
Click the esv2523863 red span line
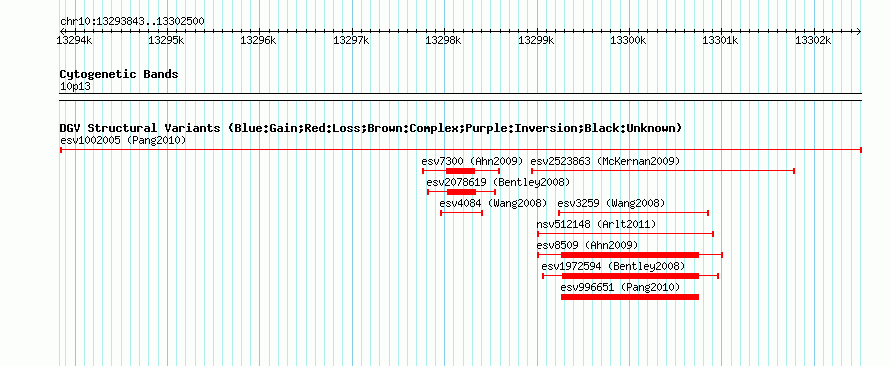663,171
